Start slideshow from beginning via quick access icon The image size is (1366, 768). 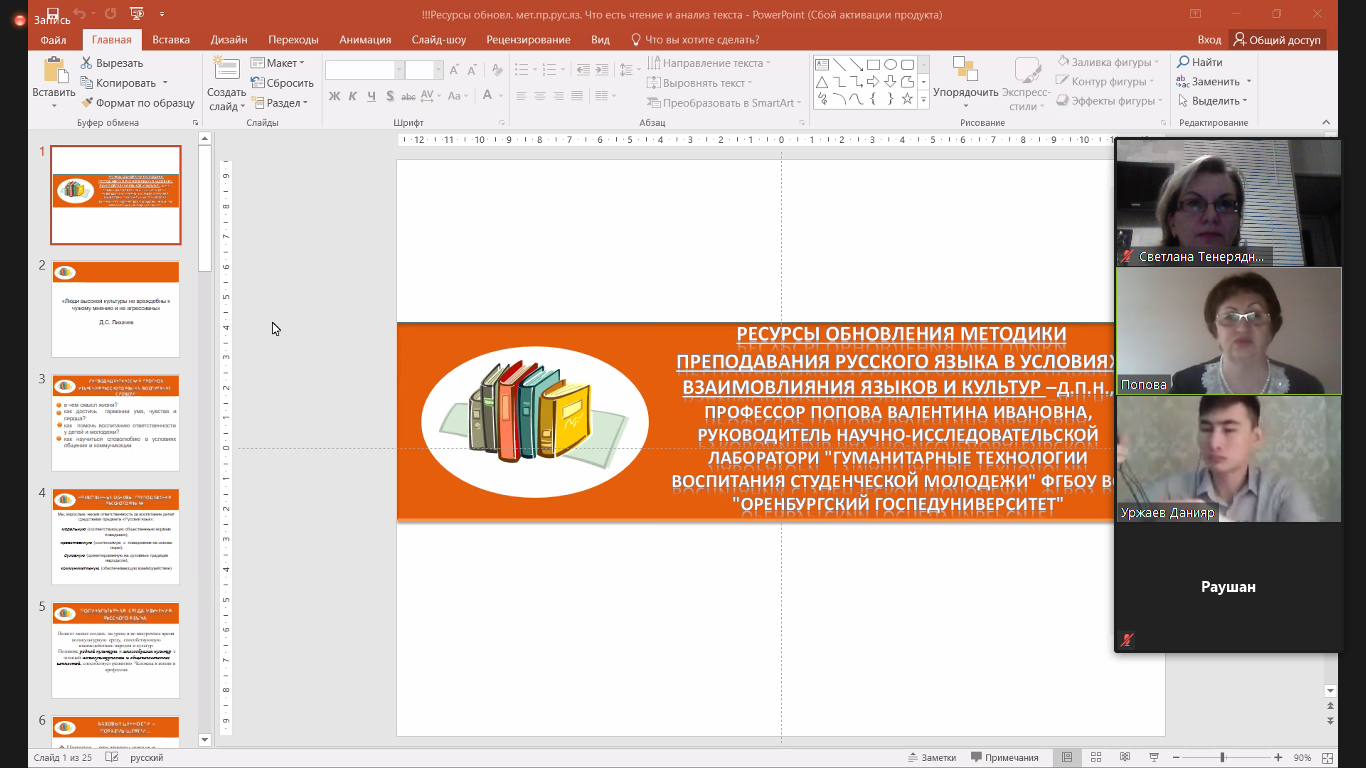[135, 14]
